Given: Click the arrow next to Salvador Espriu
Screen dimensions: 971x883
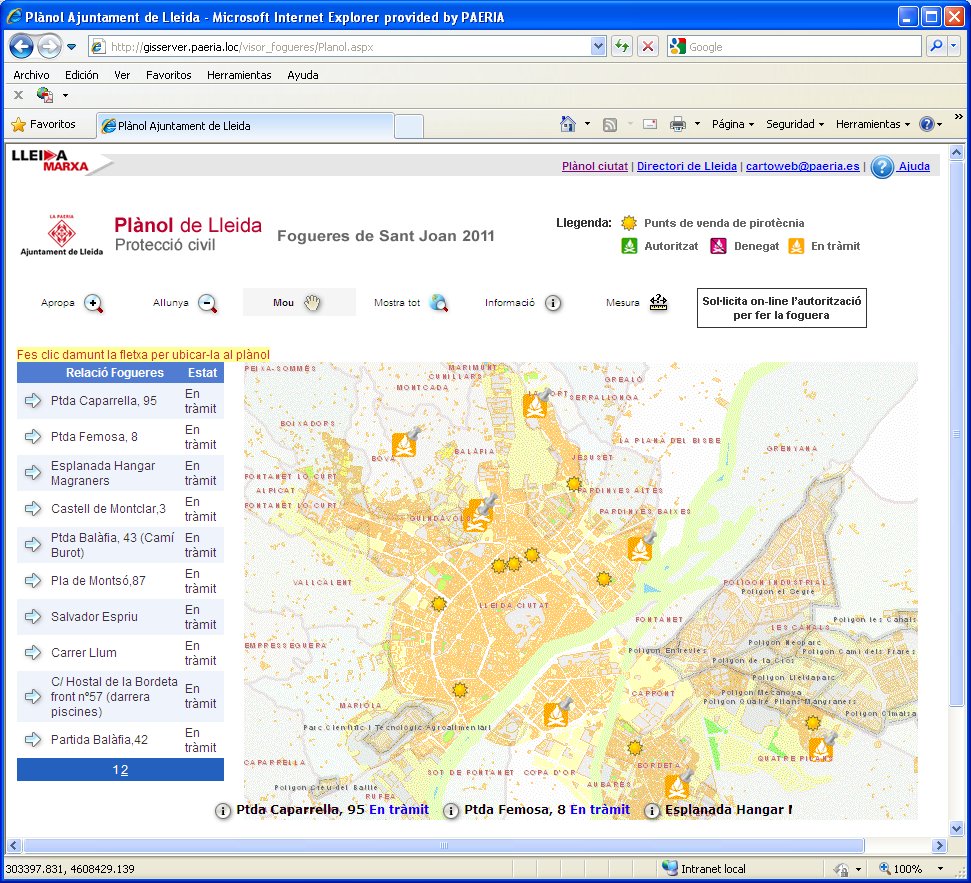Looking at the screenshot, I should click(x=33, y=617).
